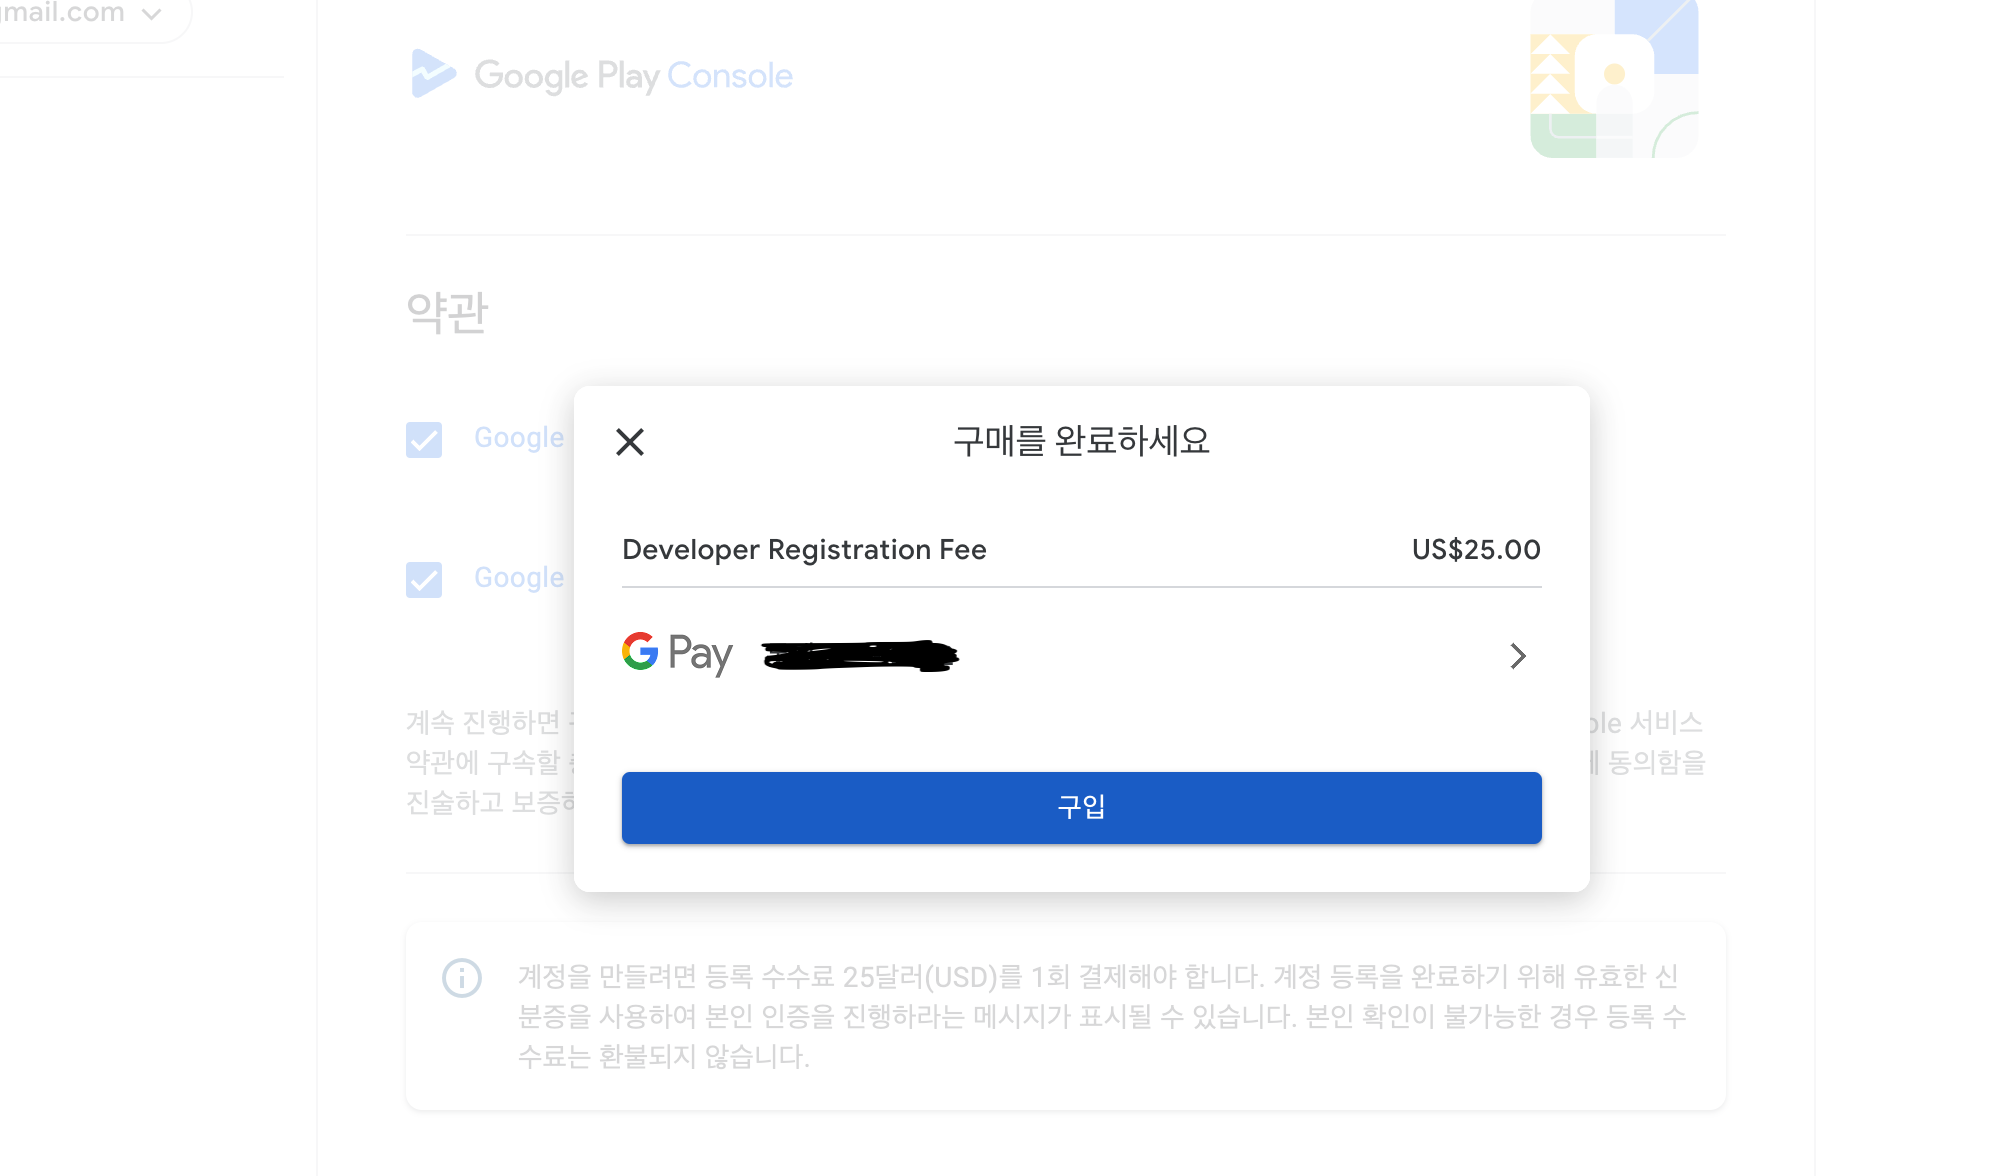Click the US$25.00 price amount
This screenshot has width=2004, height=1176.
point(1475,550)
